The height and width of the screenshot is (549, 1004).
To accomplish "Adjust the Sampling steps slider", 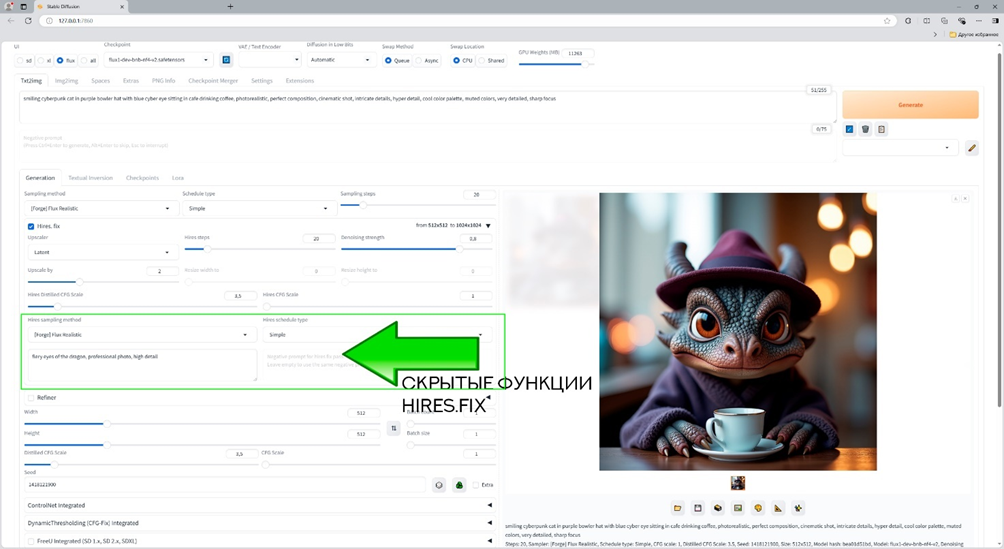I will (417, 205).
